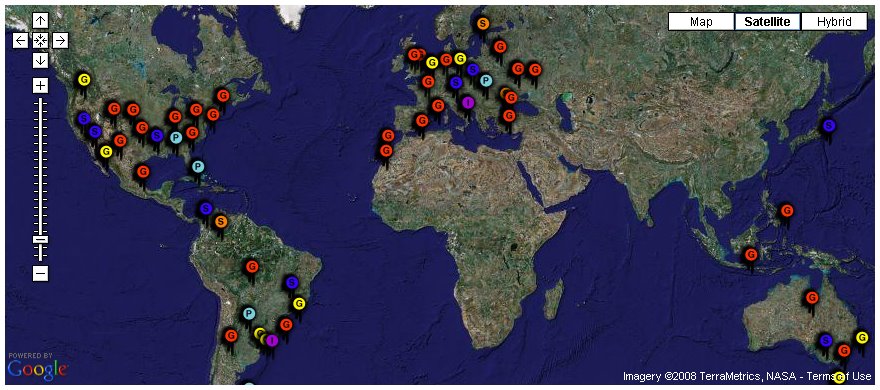Zoom out with the minus button
Screen dimensions: 880x390
pos(40,274)
